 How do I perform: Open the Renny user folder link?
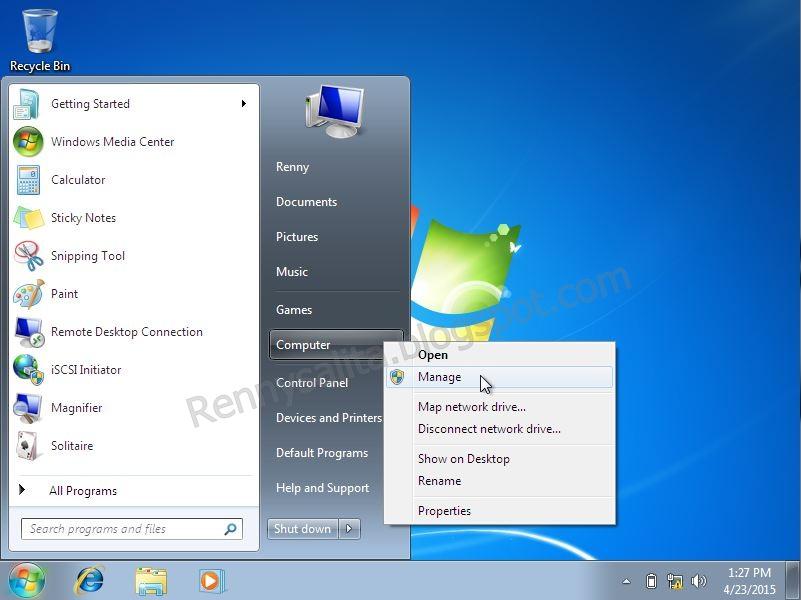[292, 167]
